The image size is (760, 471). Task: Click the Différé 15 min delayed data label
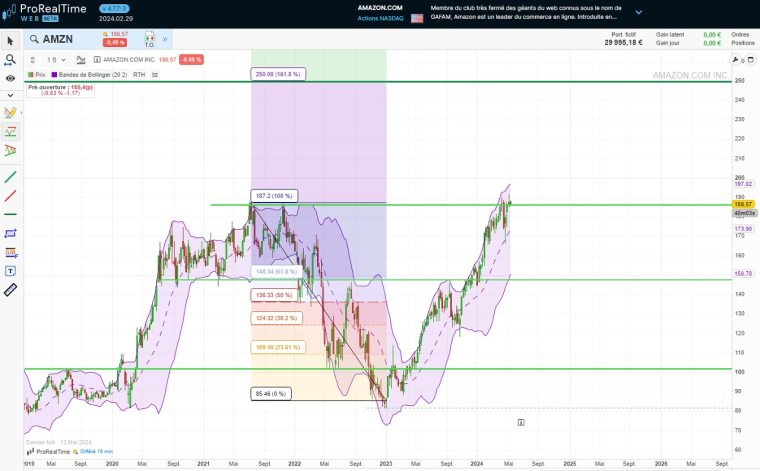point(96,452)
